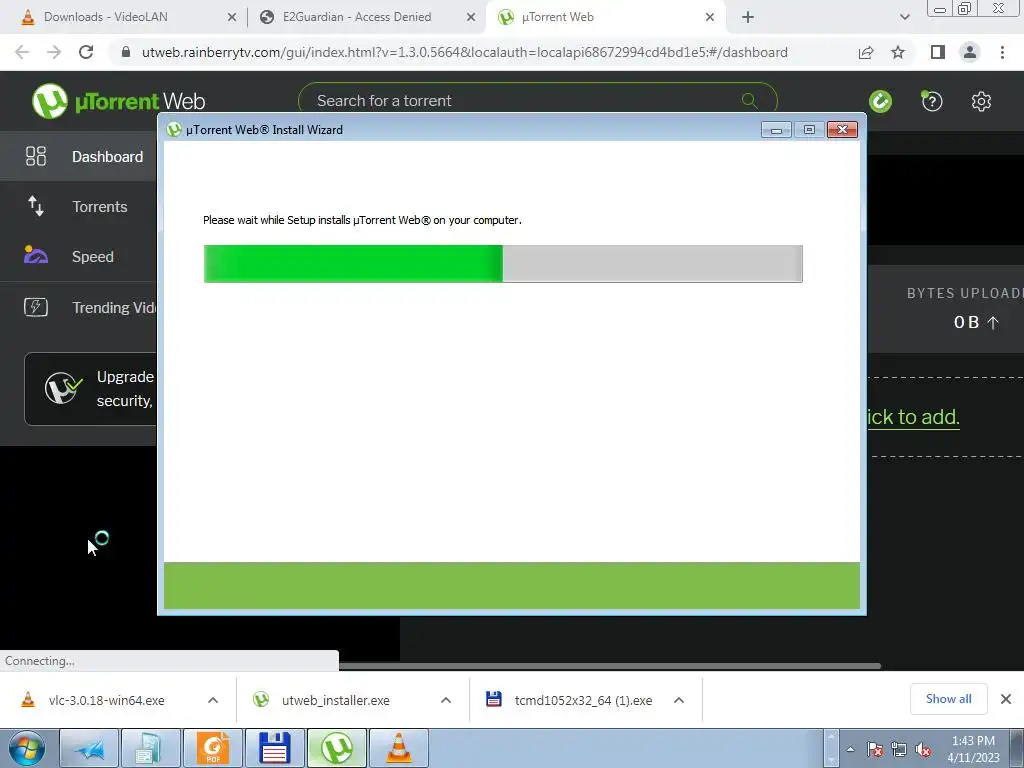This screenshot has width=1024, height=768.
Task: Open the Speed sidebar item
Action: [x=78, y=257]
